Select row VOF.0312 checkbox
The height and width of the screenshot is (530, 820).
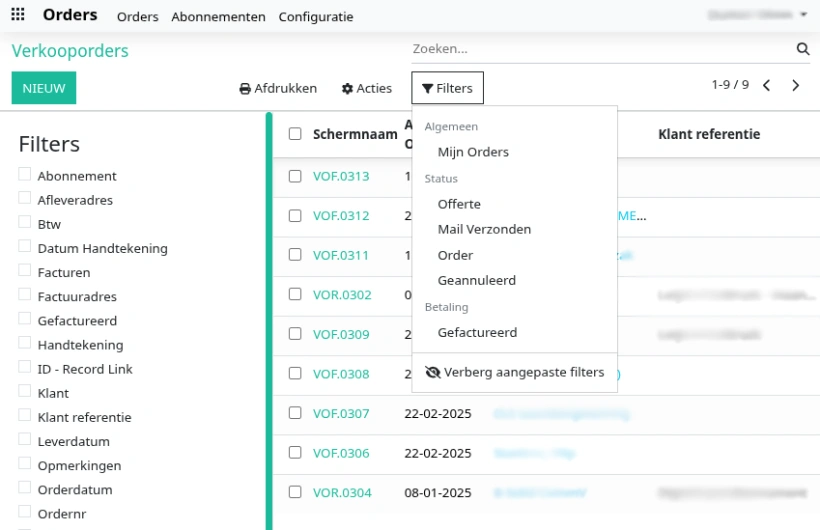(295, 216)
